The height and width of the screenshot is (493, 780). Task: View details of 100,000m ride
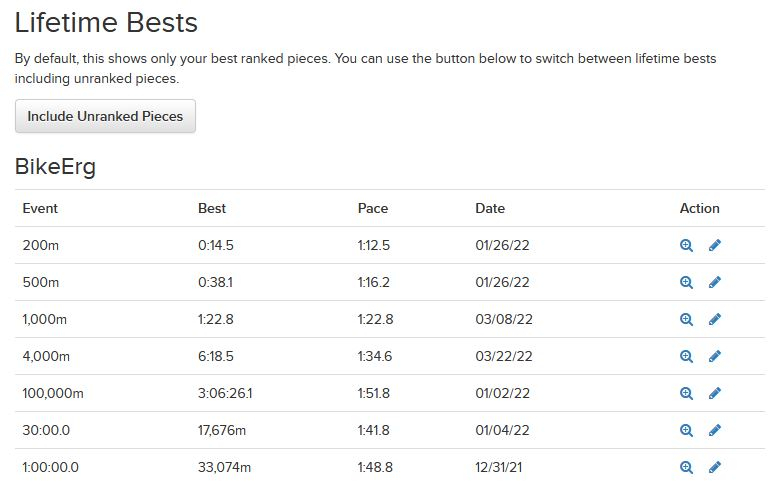686,393
